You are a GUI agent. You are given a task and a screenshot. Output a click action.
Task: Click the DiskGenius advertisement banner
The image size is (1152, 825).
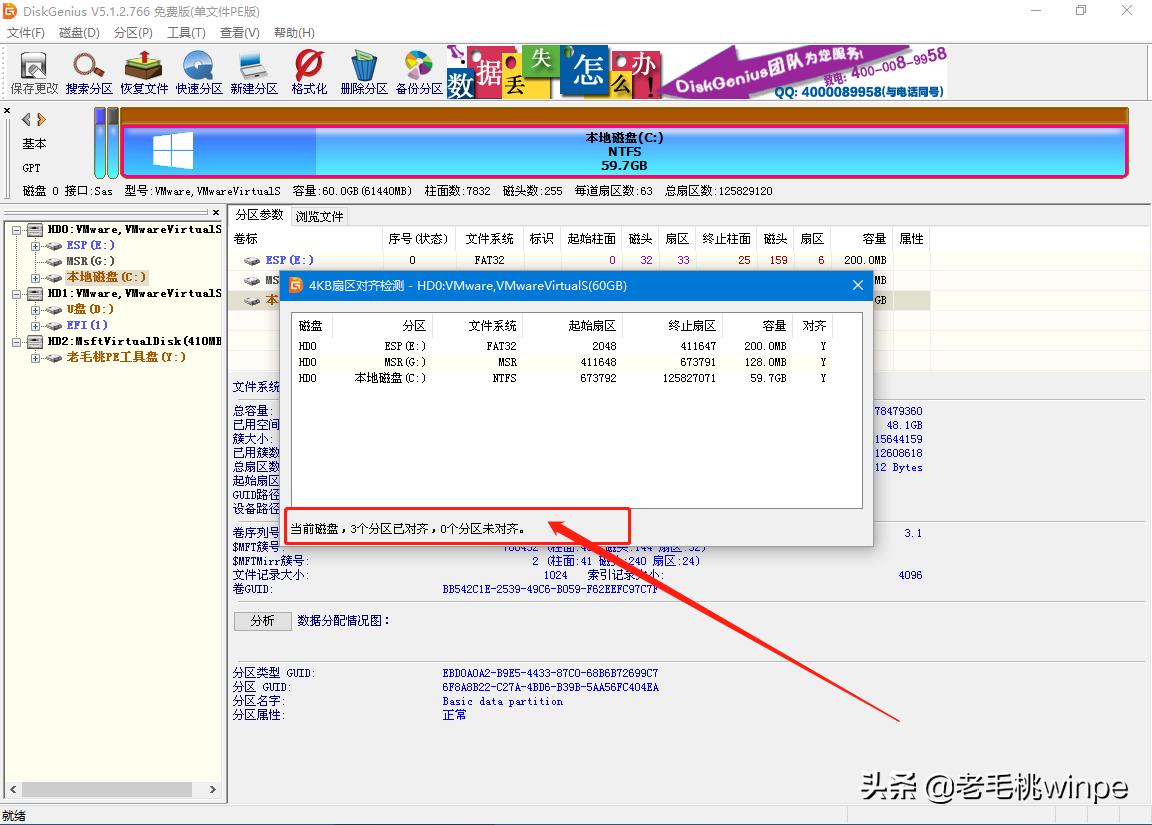[x=696, y=72]
